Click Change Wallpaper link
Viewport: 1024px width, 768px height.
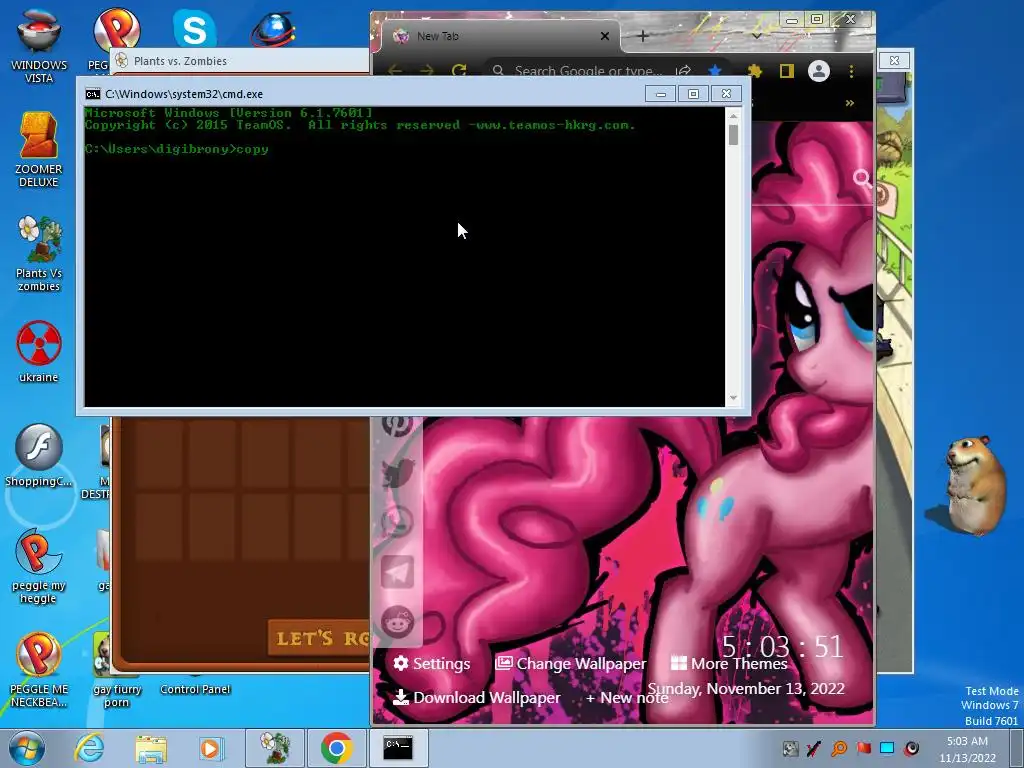click(x=571, y=664)
